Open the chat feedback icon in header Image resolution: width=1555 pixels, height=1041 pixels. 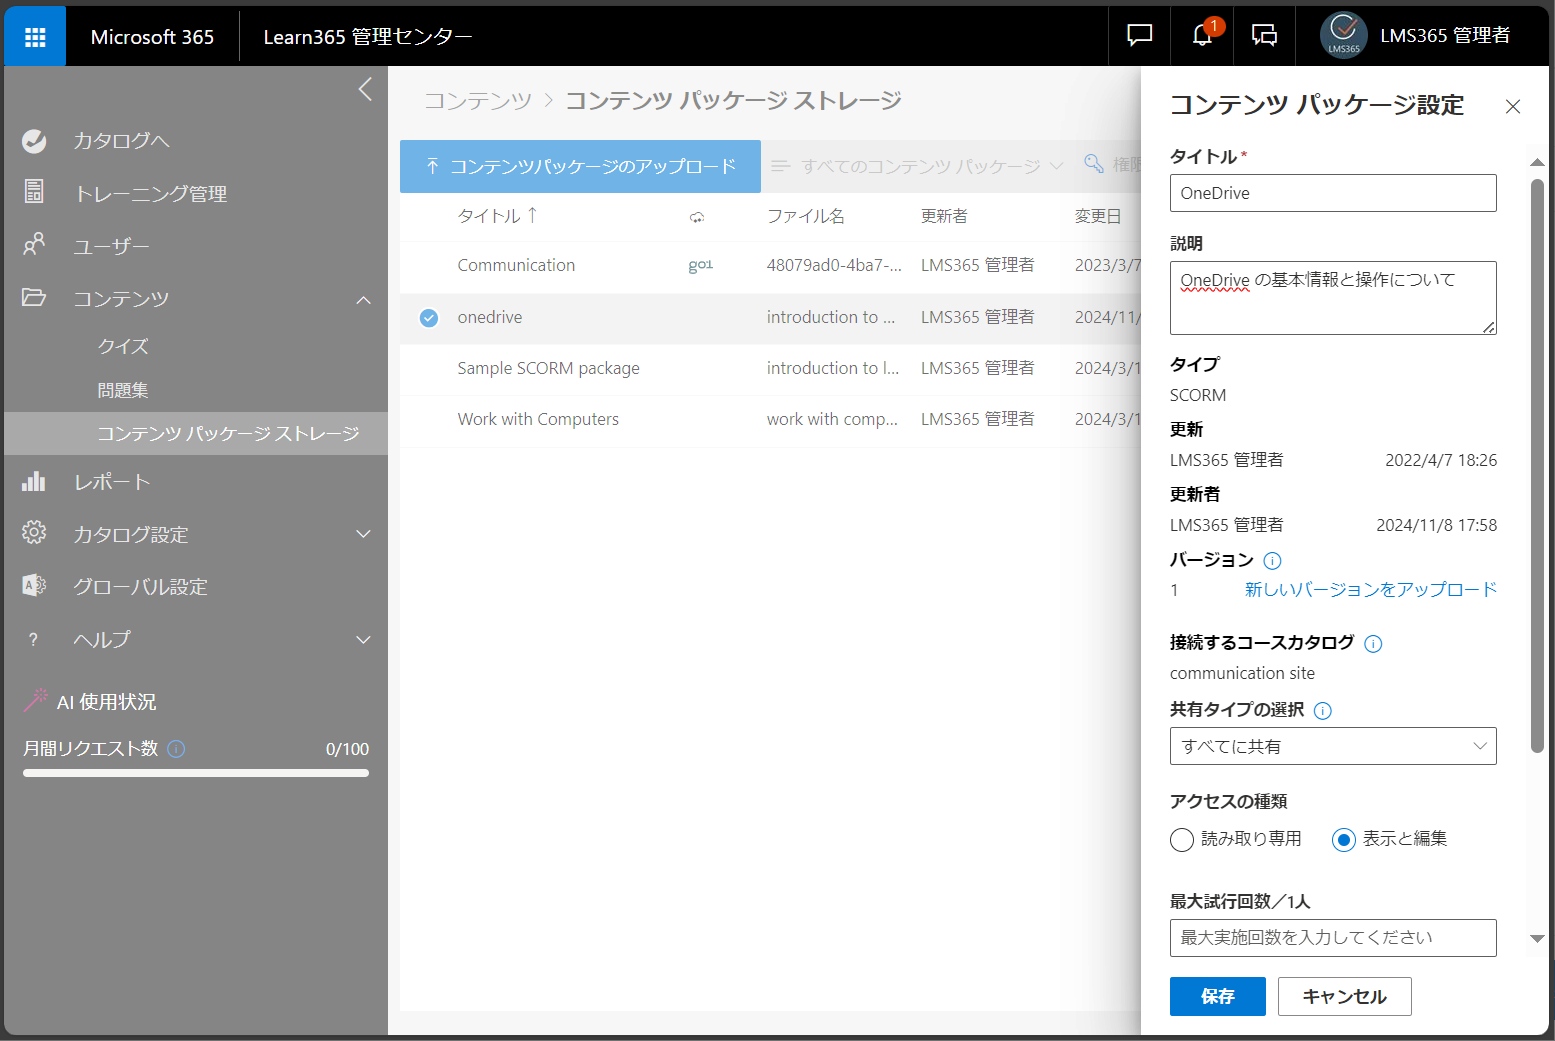coord(1139,36)
